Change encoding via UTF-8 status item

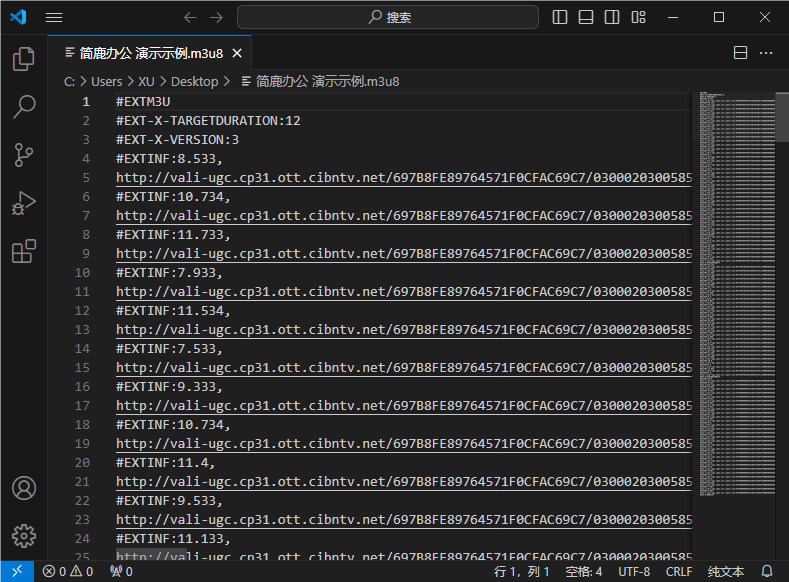coord(634,571)
